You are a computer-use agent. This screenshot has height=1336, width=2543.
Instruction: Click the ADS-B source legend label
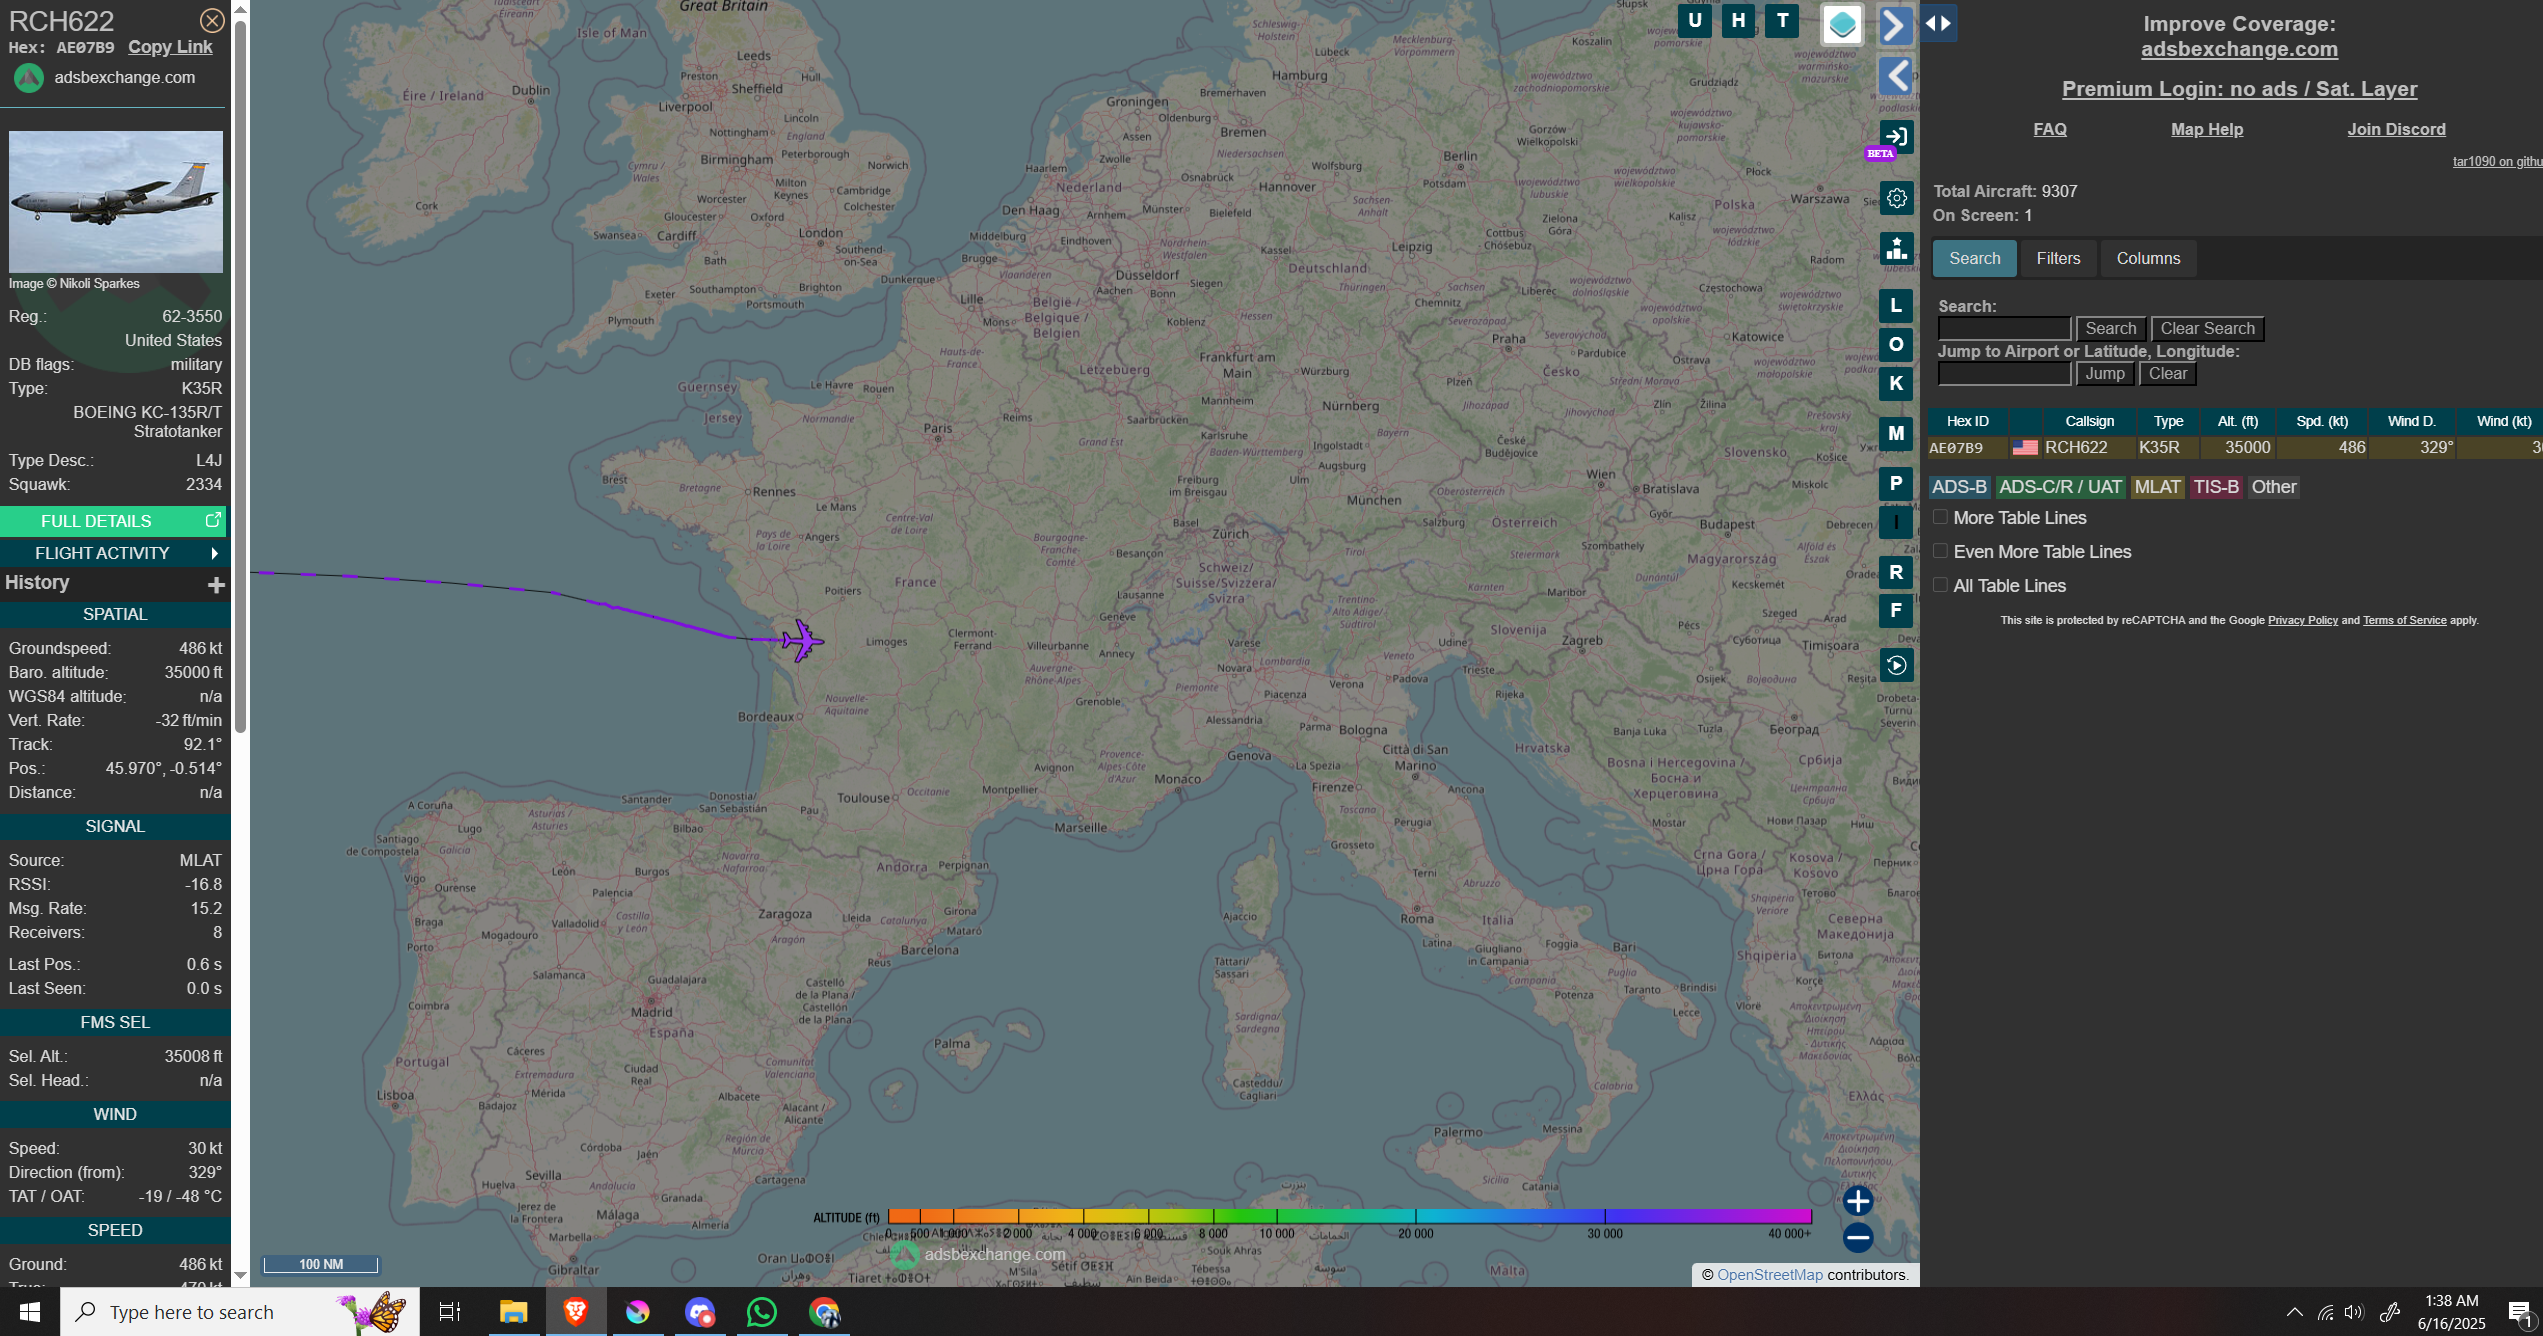click(1959, 487)
